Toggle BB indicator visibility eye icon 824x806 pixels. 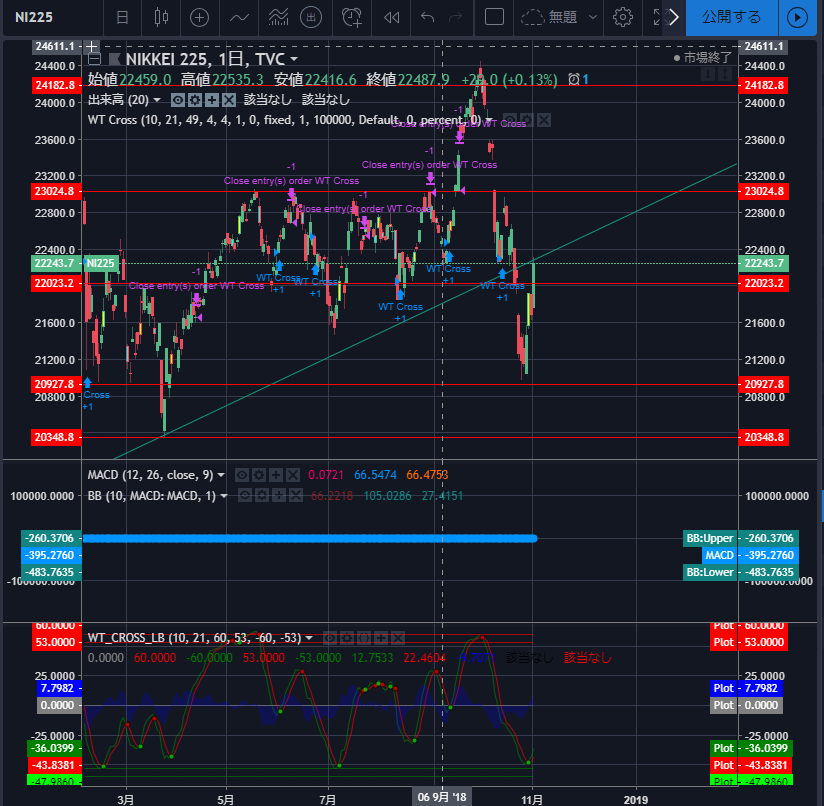245,495
